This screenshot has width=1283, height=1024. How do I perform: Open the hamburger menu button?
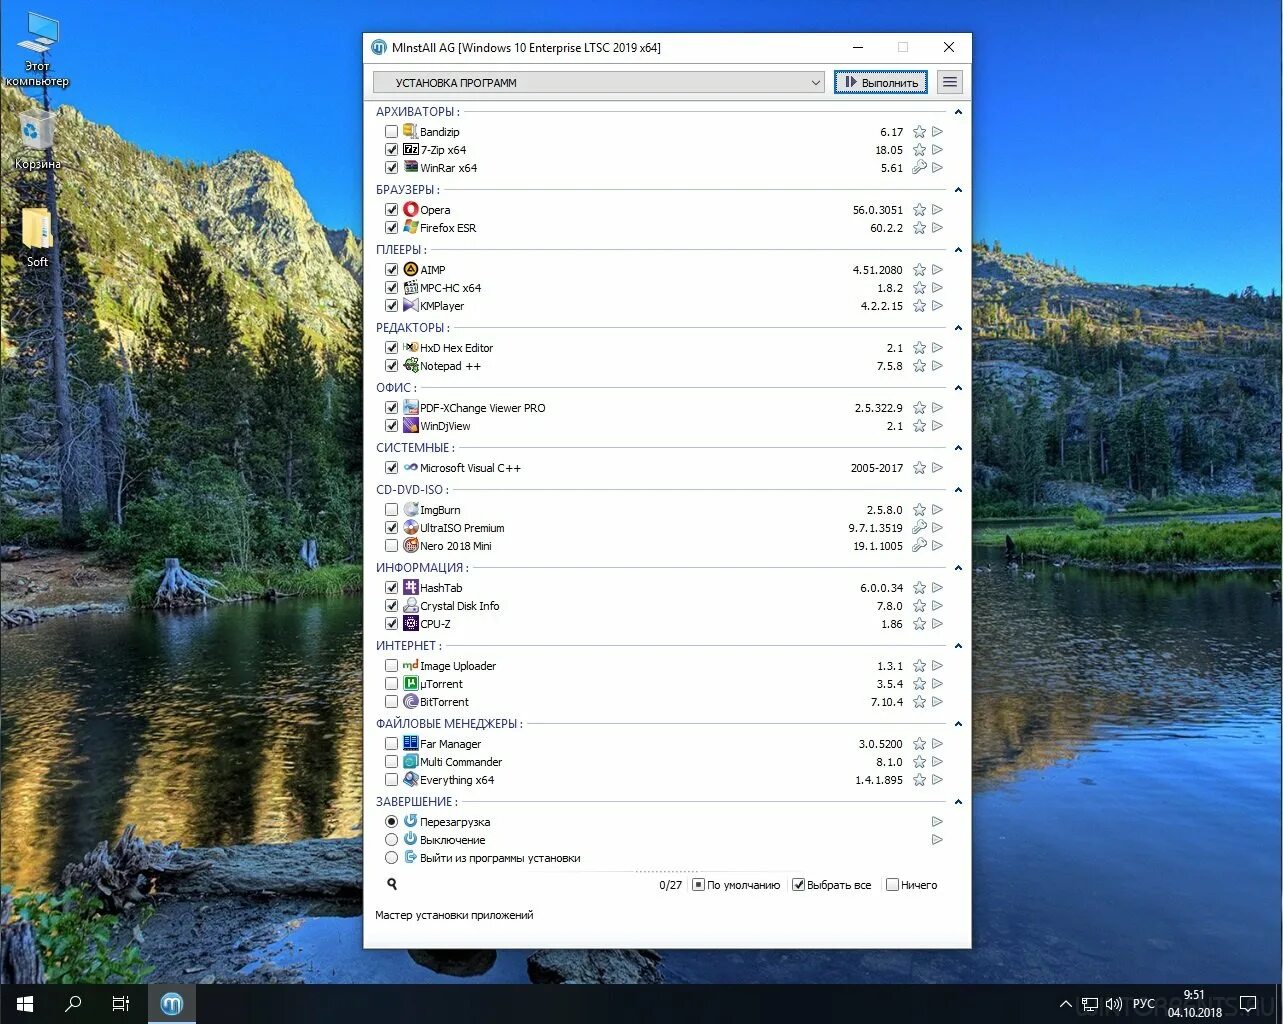[950, 82]
